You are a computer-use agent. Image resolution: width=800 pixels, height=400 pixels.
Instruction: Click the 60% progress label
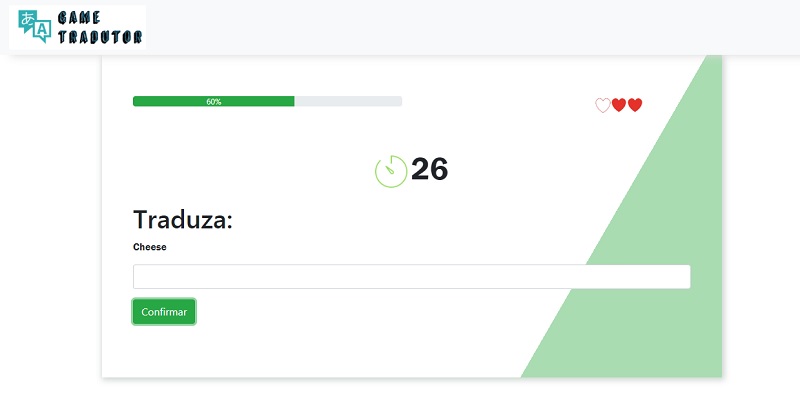pyautogui.click(x=214, y=102)
